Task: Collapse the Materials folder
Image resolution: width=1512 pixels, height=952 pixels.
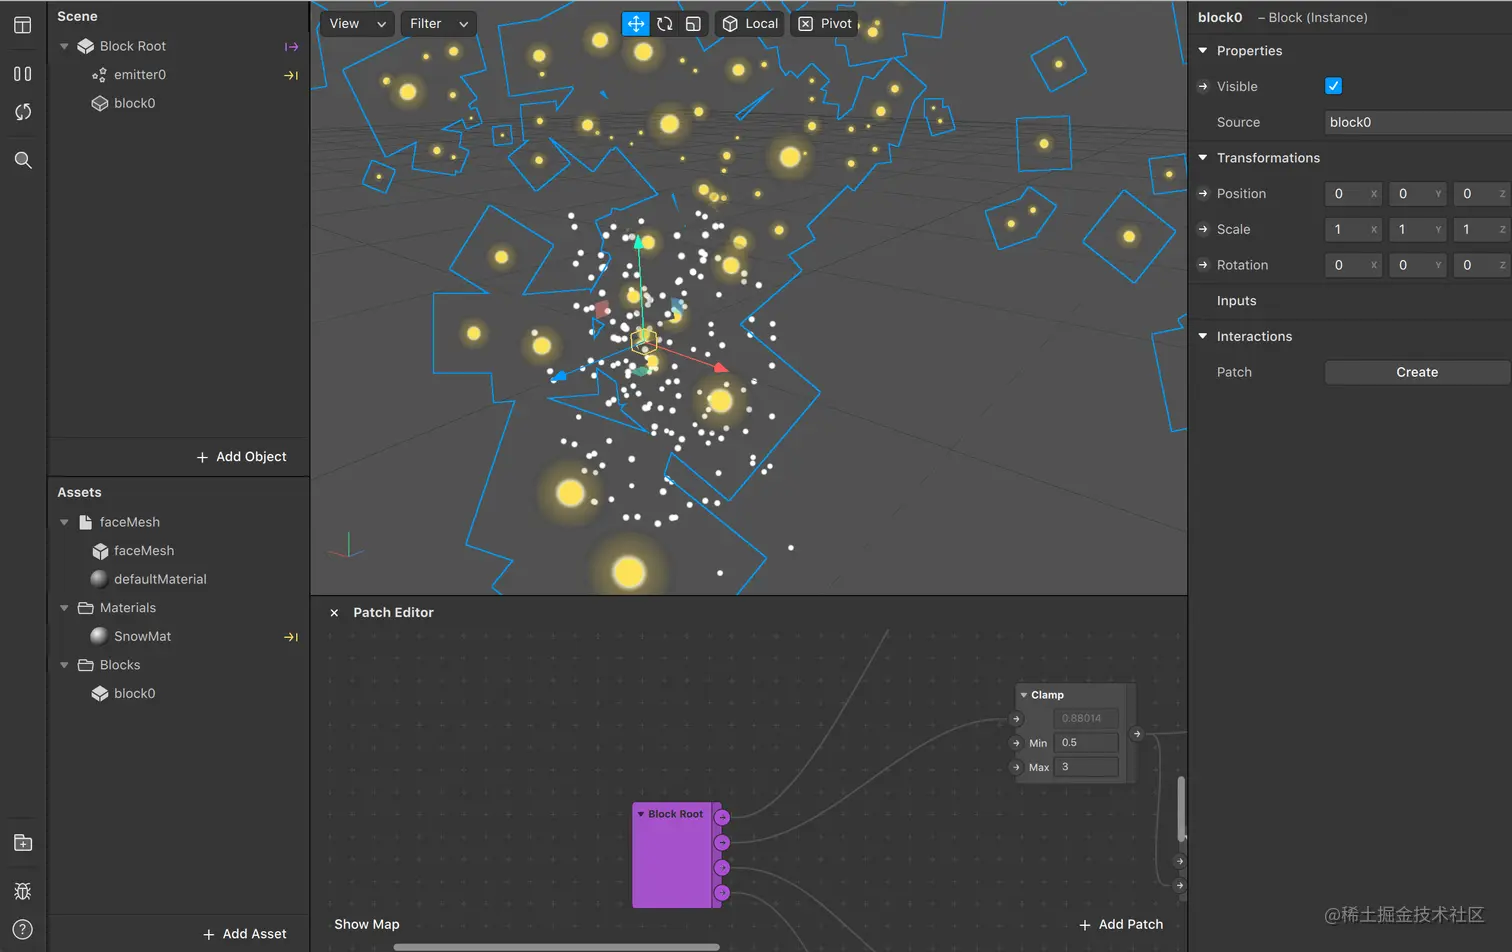Action: 64,608
